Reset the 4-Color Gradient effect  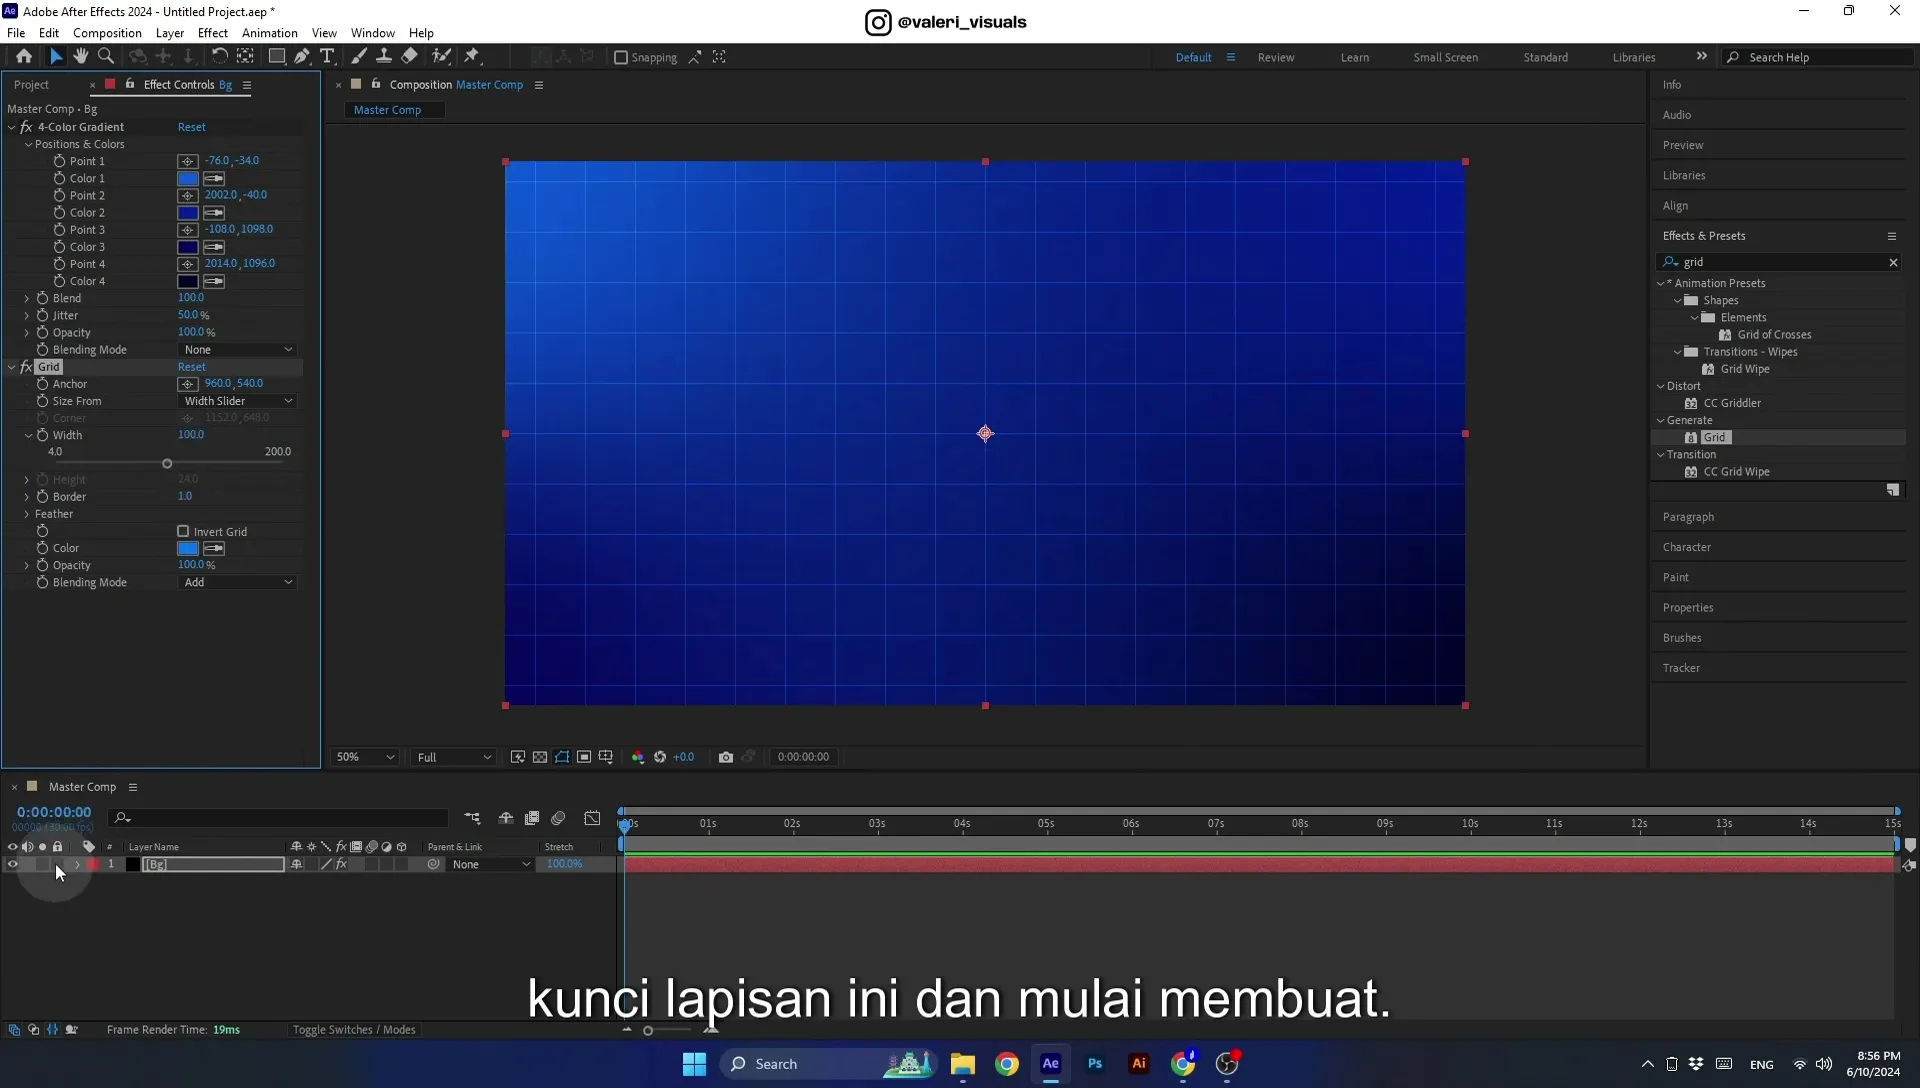[x=192, y=127]
